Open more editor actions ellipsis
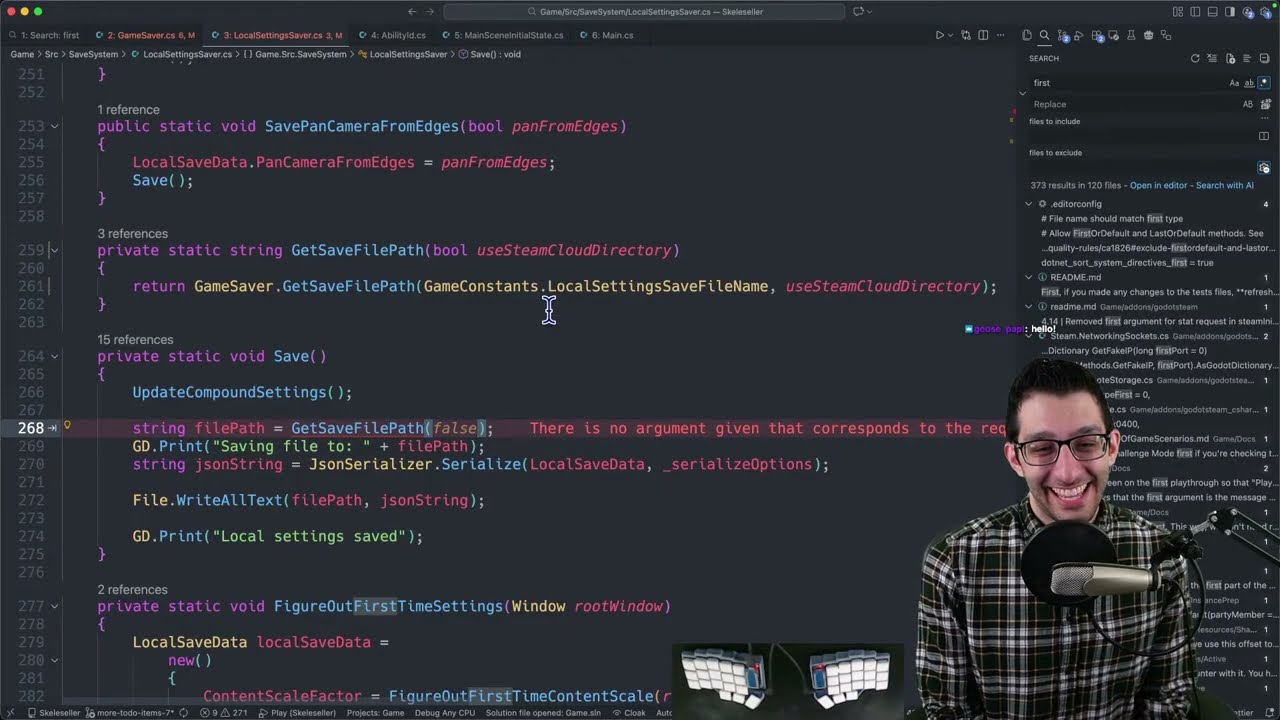Viewport: 1280px width, 720px height. [1001, 35]
